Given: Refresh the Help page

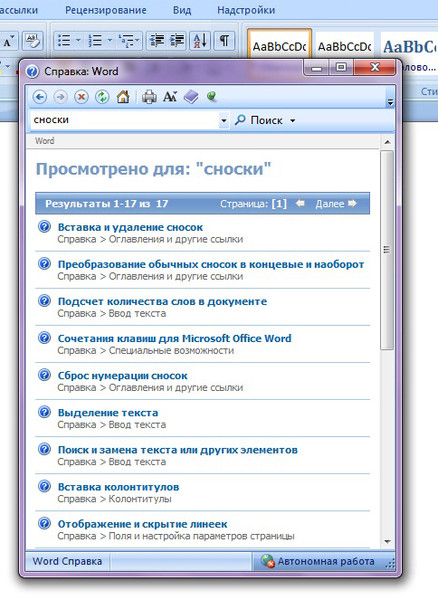Looking at the screenshot, I should click(102, 97).
